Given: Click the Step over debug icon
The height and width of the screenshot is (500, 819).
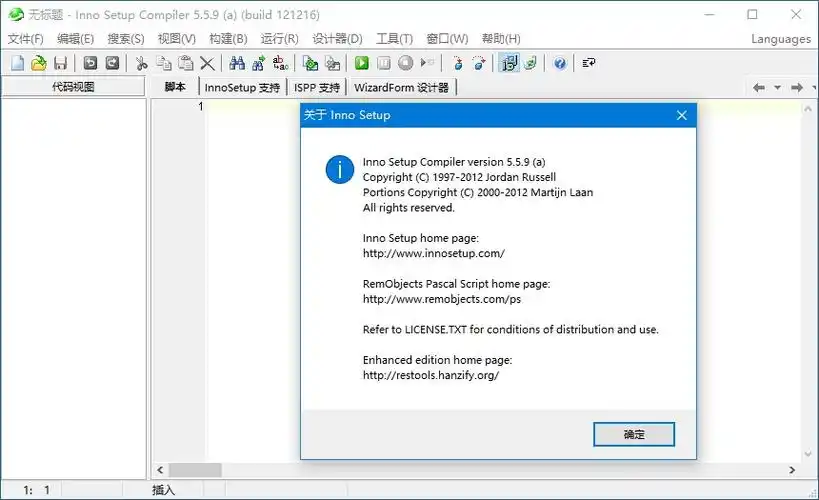Looking at the screenshot, I should 479,63.
